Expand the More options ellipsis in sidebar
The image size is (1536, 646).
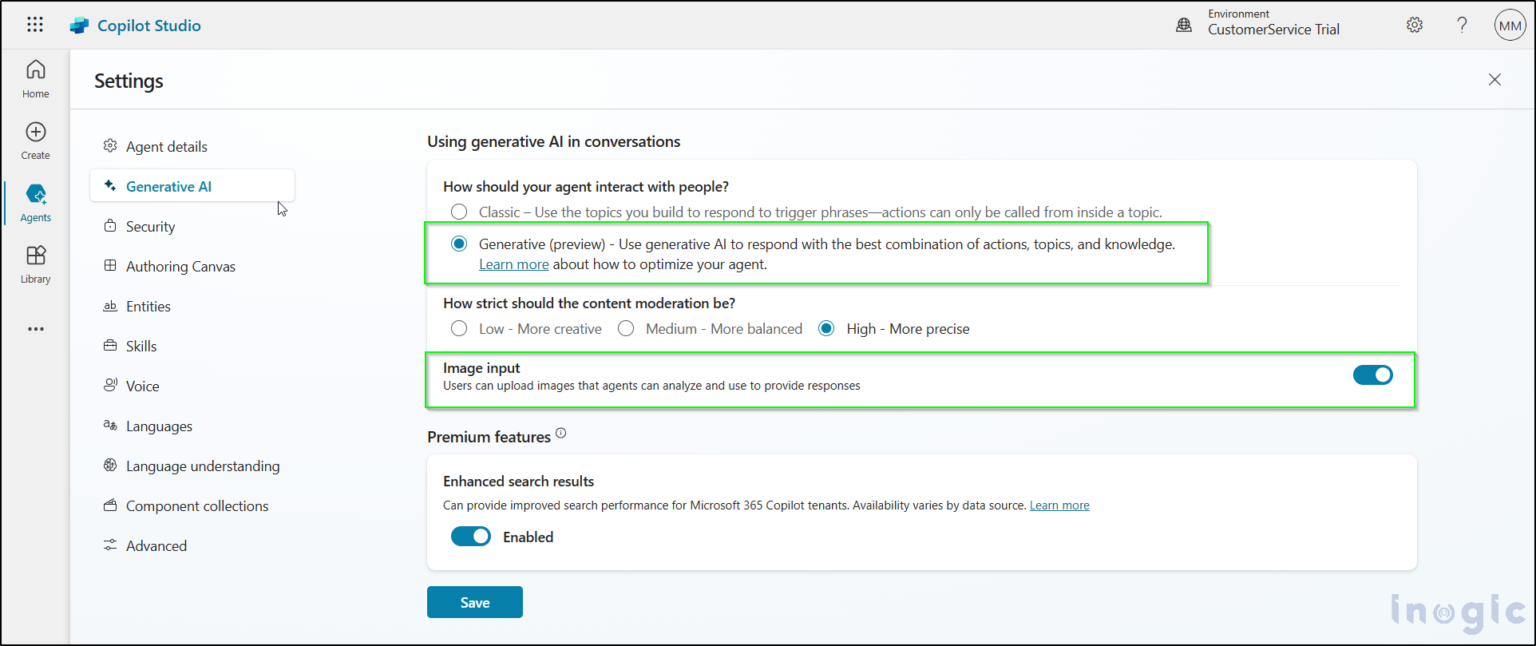35,328
